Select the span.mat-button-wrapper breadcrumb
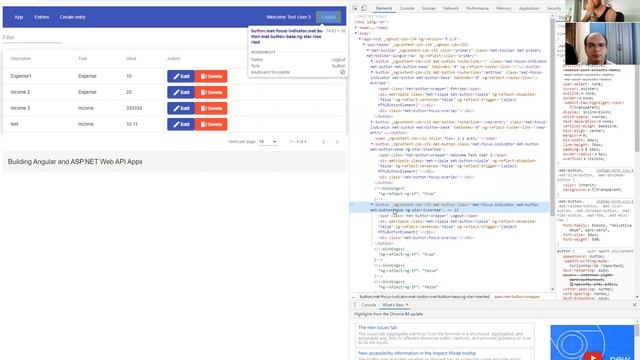The width and height of the screenshot is (640, 360). (517, 297)
